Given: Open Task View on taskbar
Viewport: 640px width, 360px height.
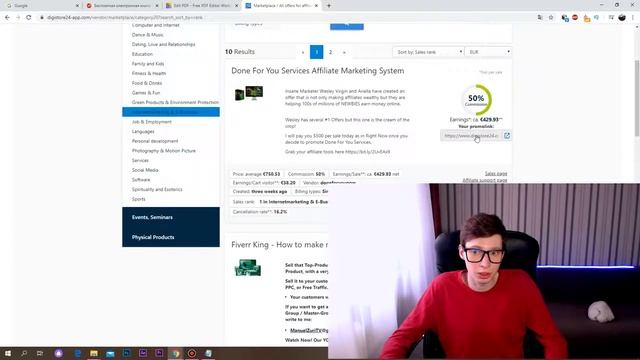Looking at the screenshot, I should pos(40,353).
